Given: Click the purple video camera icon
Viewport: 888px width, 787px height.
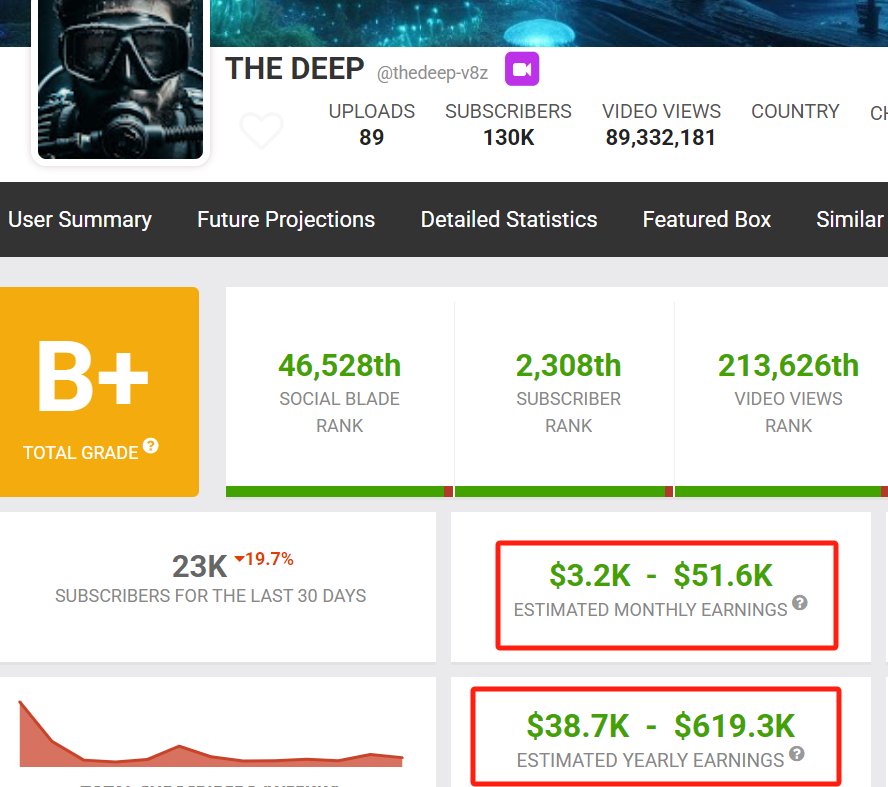Looking at the screenshot, I should click(522, 69).
